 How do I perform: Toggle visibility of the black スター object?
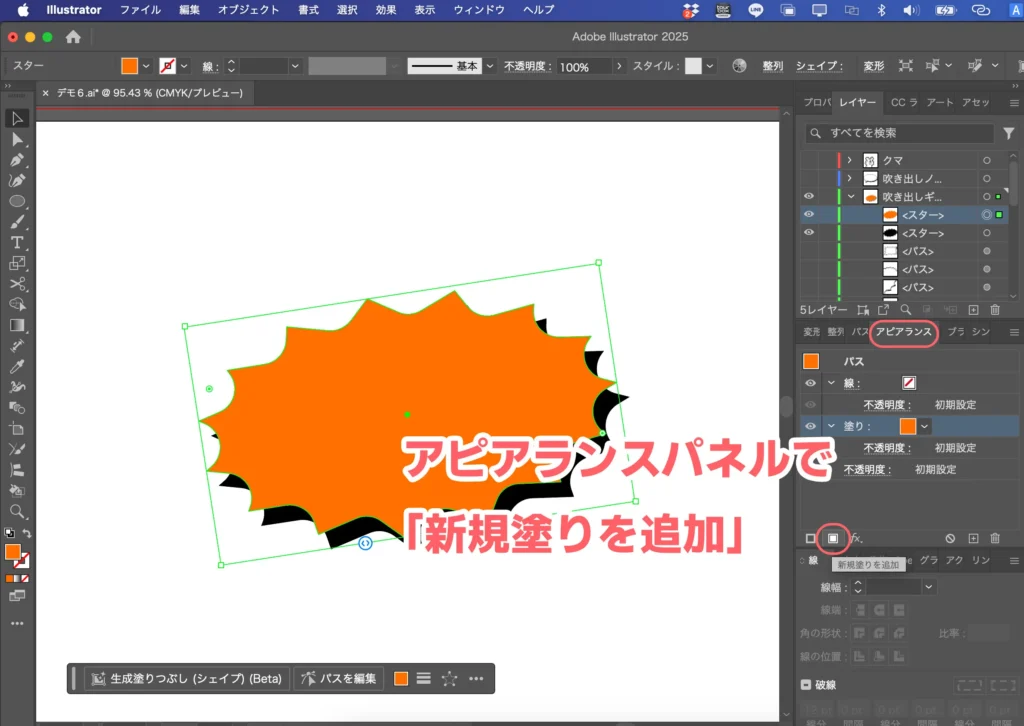point(809,232)
